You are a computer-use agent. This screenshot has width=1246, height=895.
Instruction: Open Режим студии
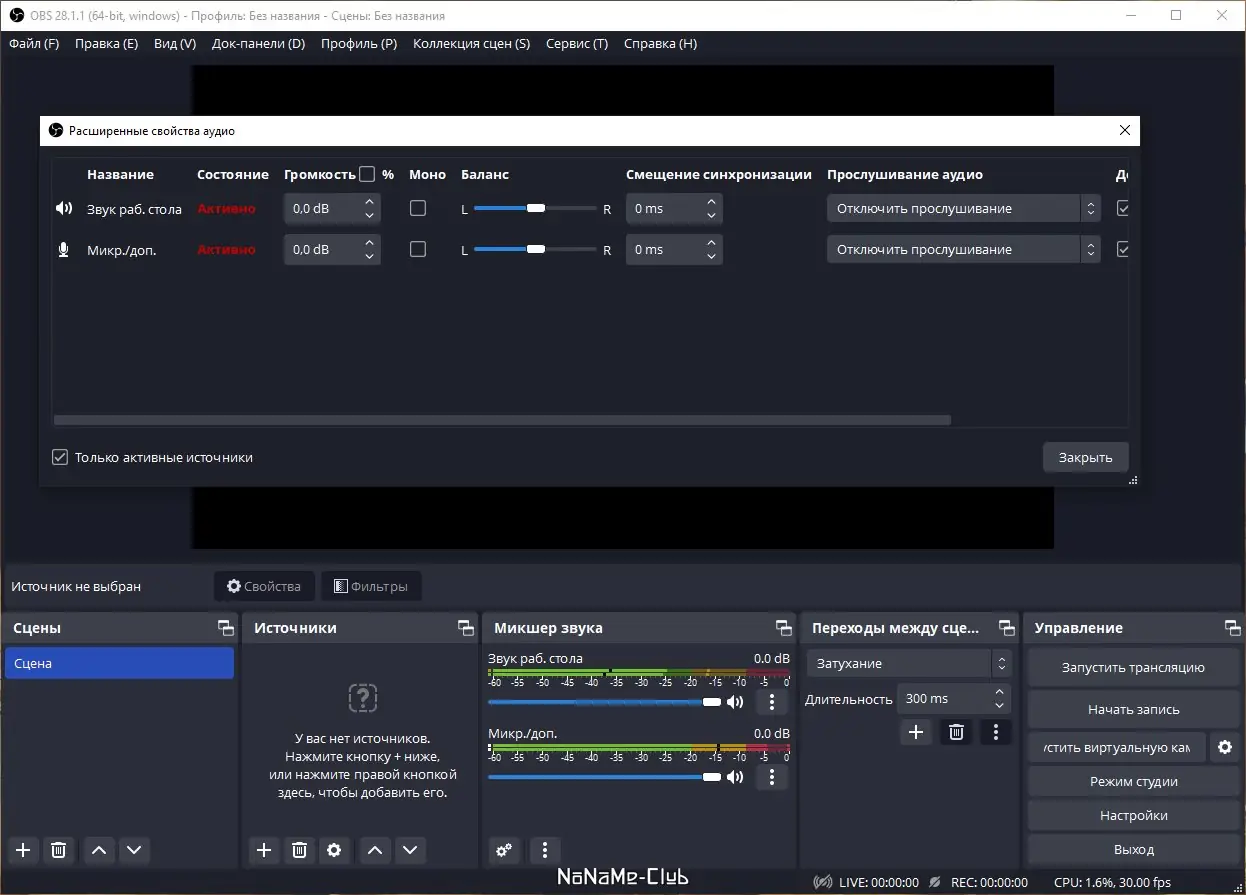click(x=1134, y=781)
